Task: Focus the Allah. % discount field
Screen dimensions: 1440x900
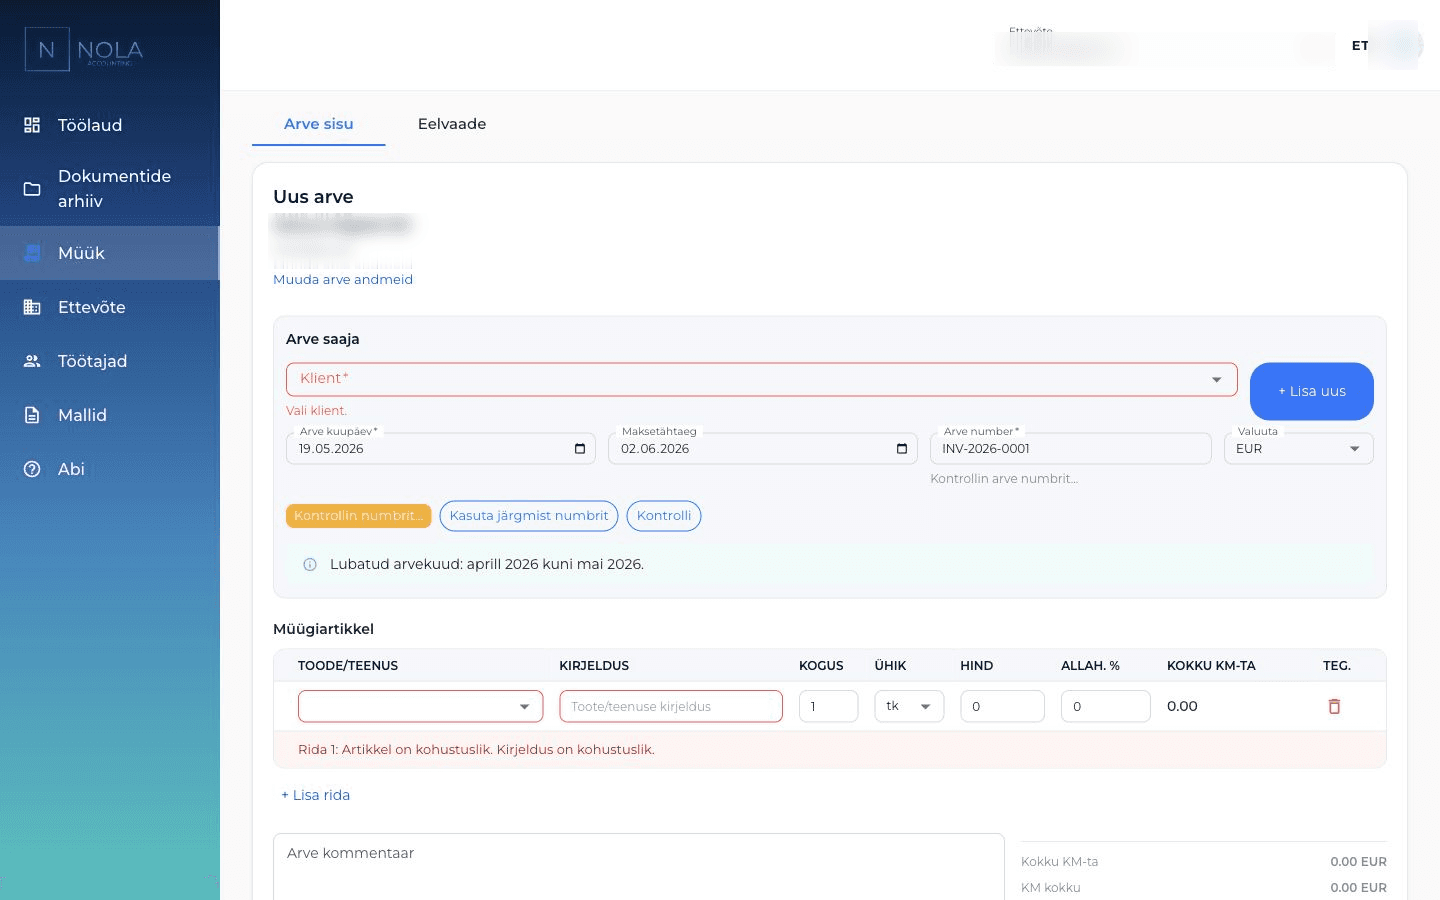Action: tap(1106, 706)
